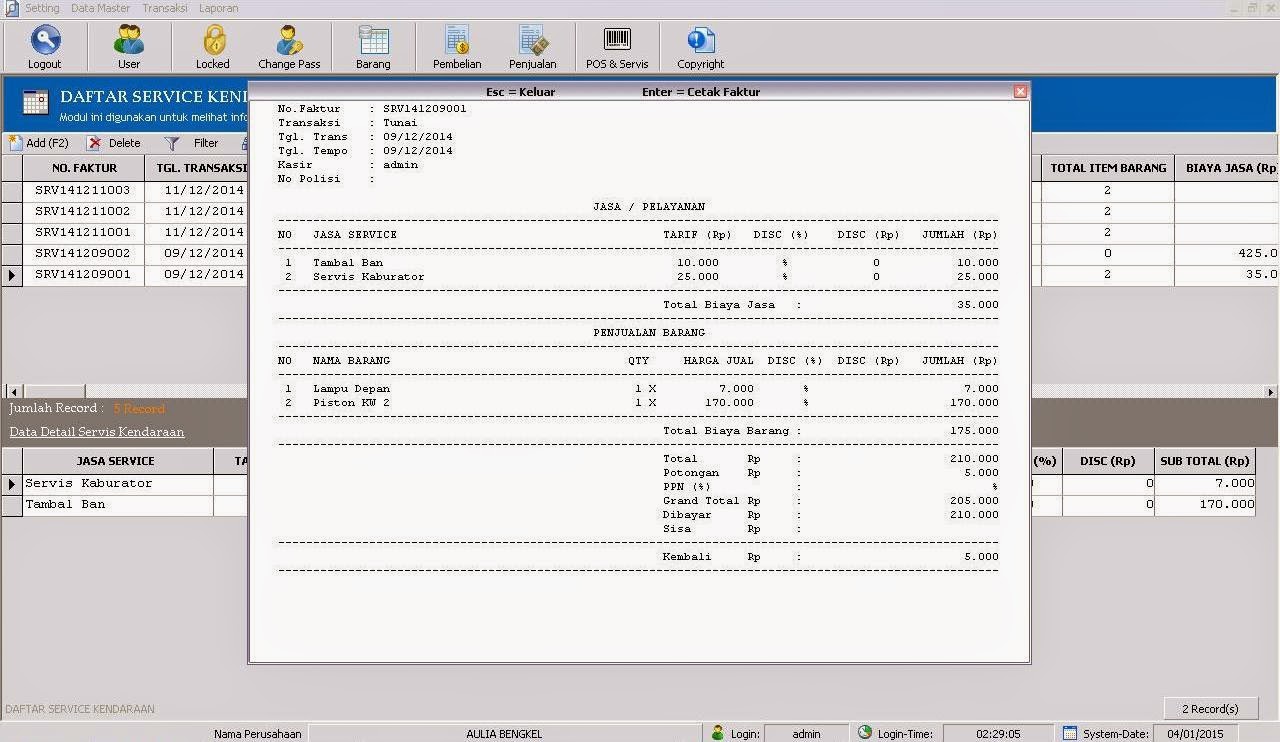Open Change Pass toolbar icon

(289, 47)
